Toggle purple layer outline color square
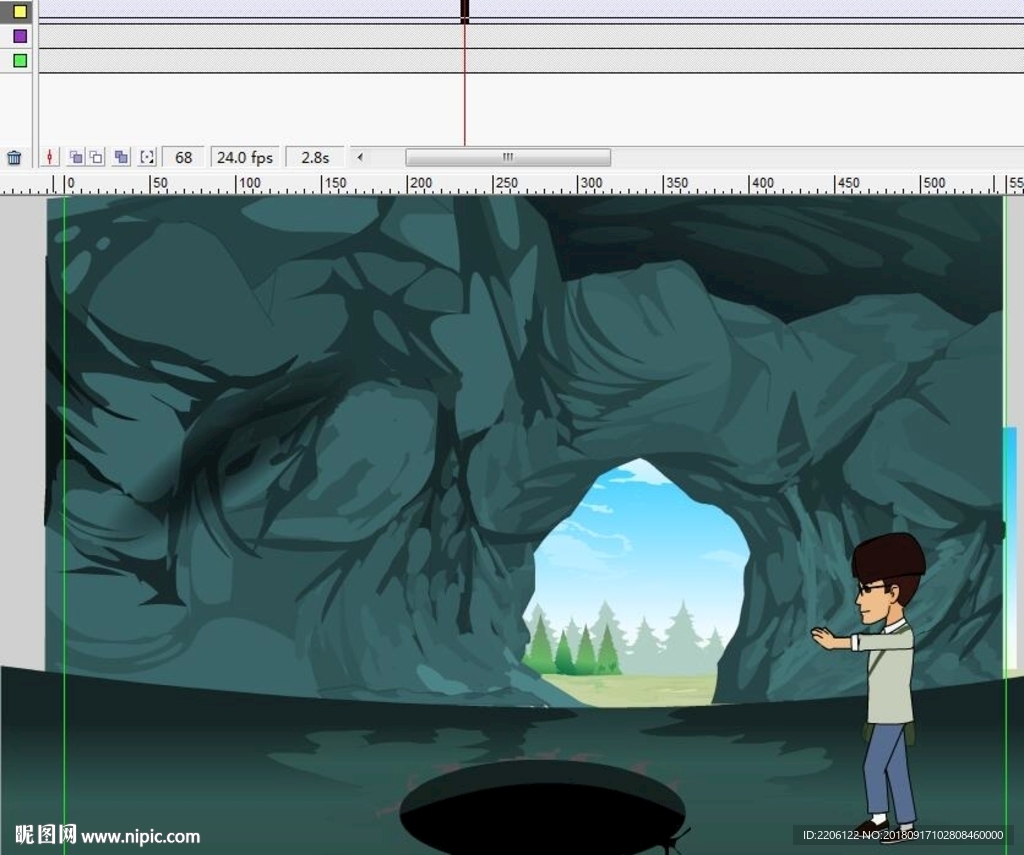The height and width of the screenshot is (855, 1024). [x=19, y=36]
